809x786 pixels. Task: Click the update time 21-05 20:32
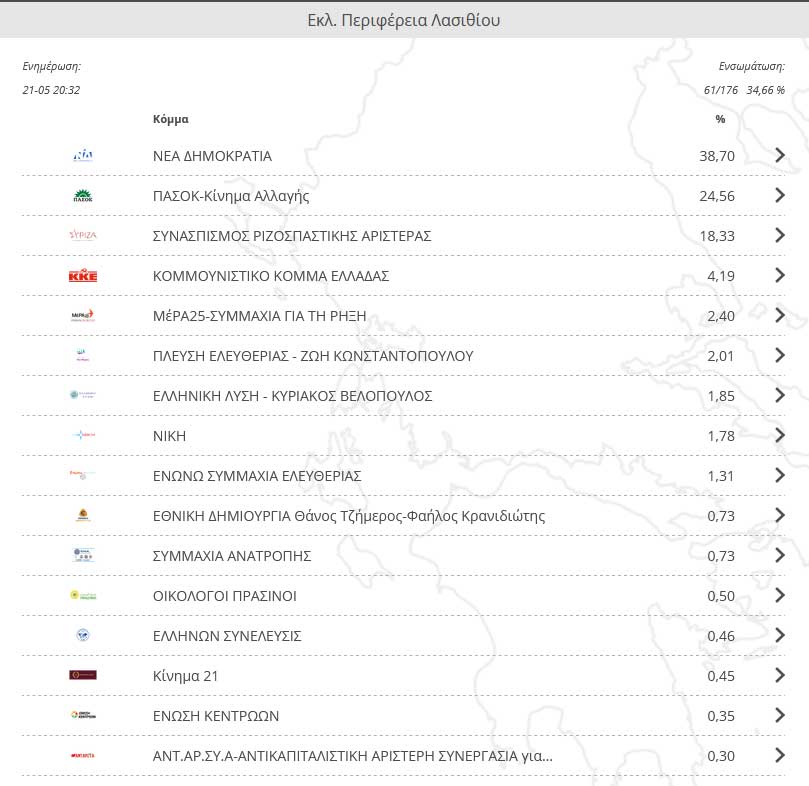(51, 90)
